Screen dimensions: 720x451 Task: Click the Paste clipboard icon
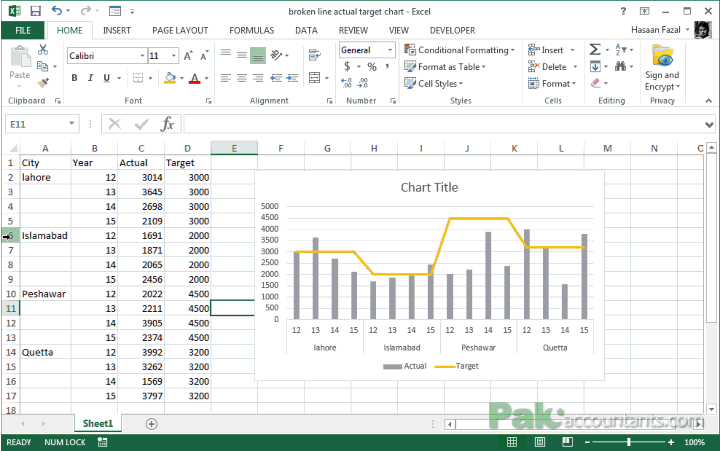20,57
